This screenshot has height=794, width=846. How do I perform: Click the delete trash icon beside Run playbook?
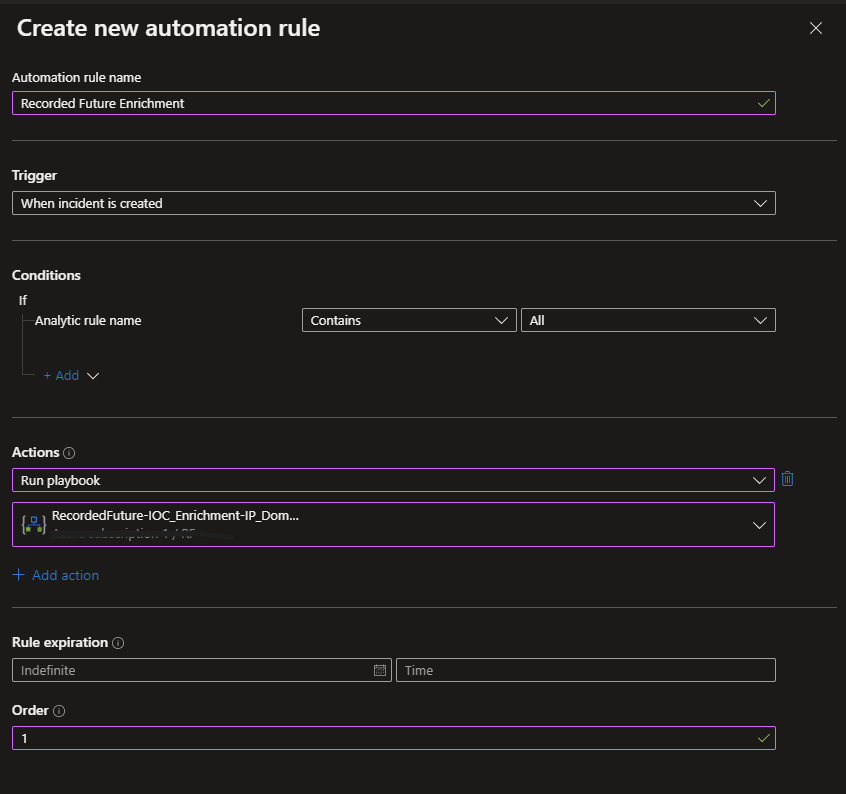pos(787,479)
